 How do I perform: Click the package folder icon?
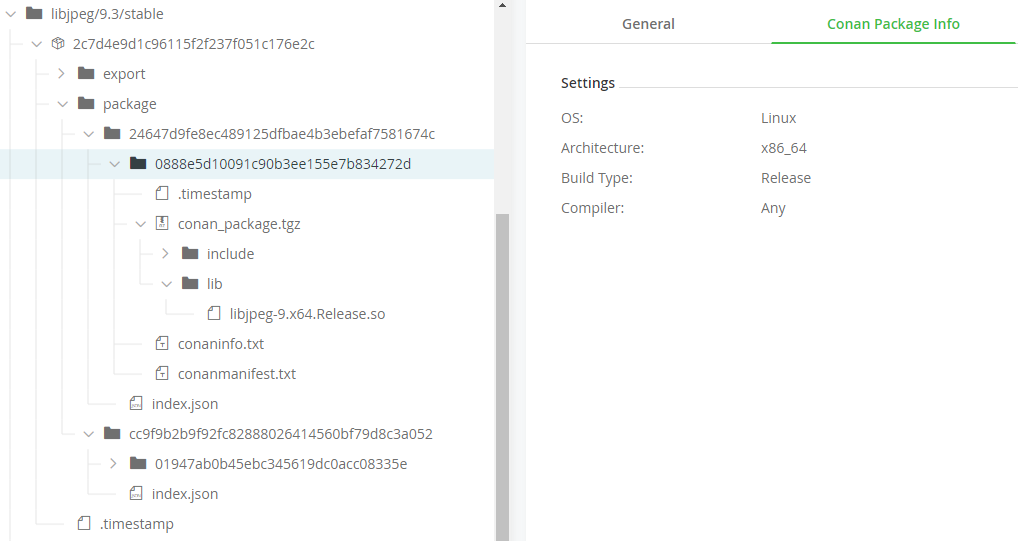86,103
